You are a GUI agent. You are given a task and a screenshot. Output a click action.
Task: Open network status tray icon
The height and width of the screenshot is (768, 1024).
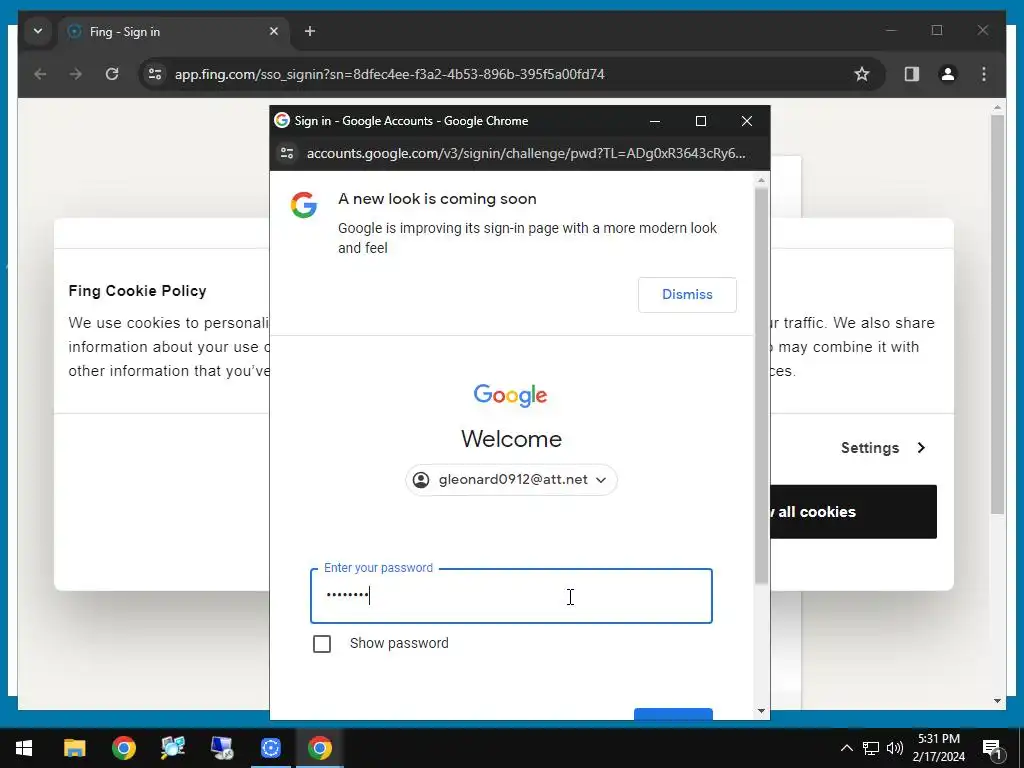click(x=871, y=748)
